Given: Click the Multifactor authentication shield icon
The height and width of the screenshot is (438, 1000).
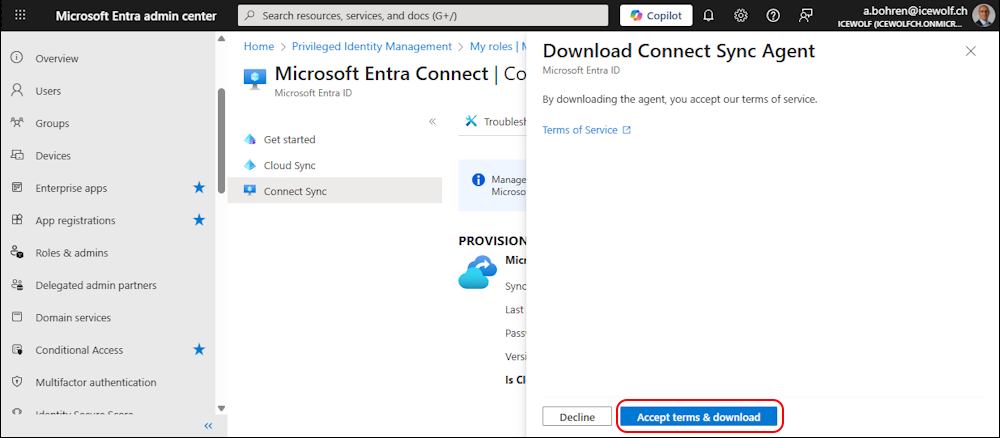Looking at the screenshot, I should tap(17, 382).
